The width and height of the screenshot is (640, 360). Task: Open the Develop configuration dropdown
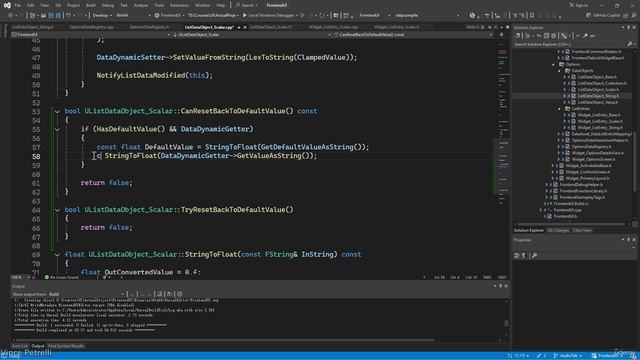tap(102, 15)
